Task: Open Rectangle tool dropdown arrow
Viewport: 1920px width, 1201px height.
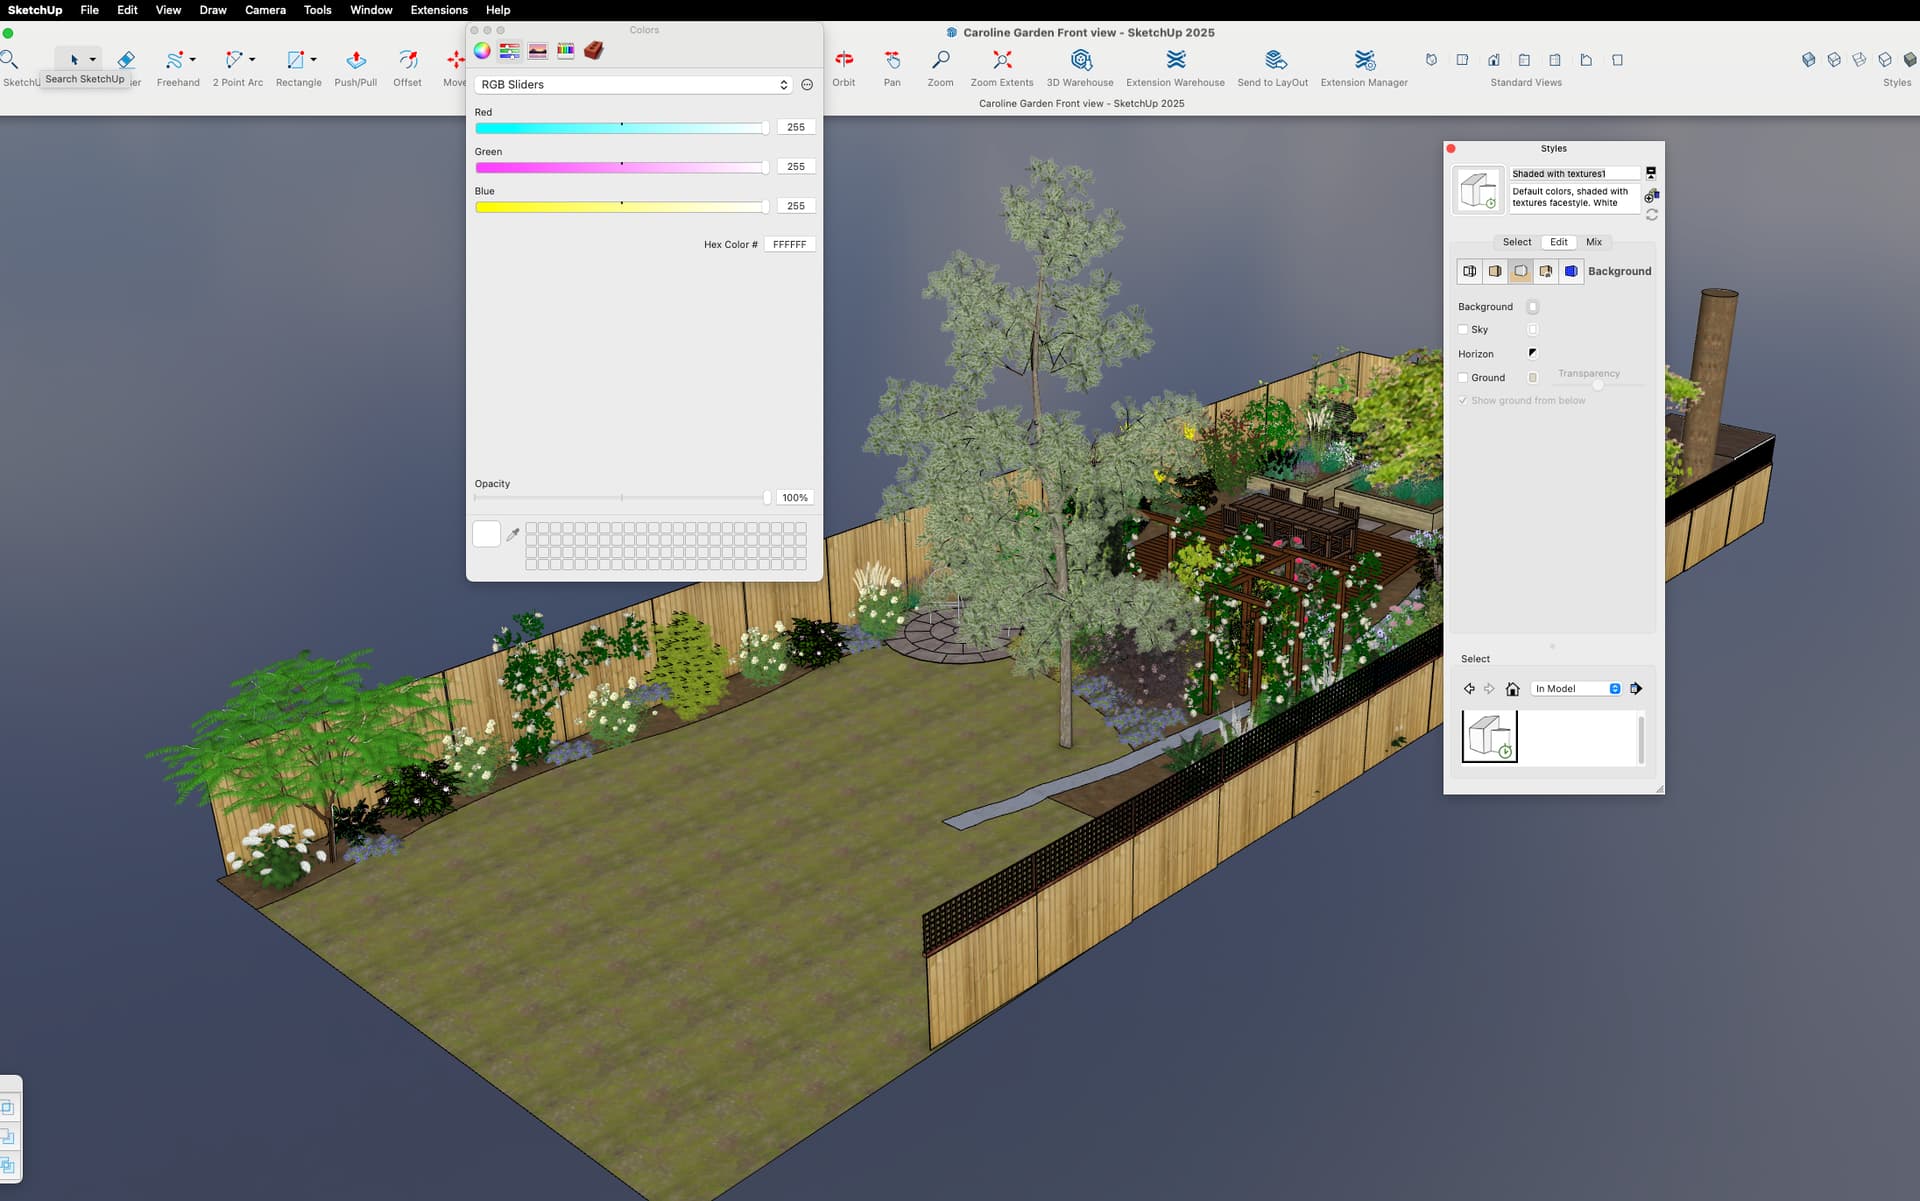Action: [314, 60]
